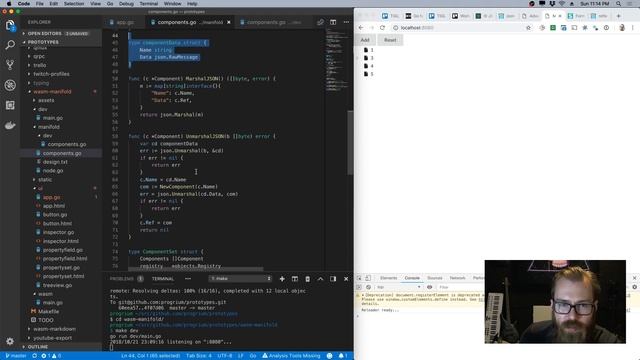The height and width of the screenshot is (360, 640).
Task: Open the Docker view in activity bar
Action: (10, 125)
